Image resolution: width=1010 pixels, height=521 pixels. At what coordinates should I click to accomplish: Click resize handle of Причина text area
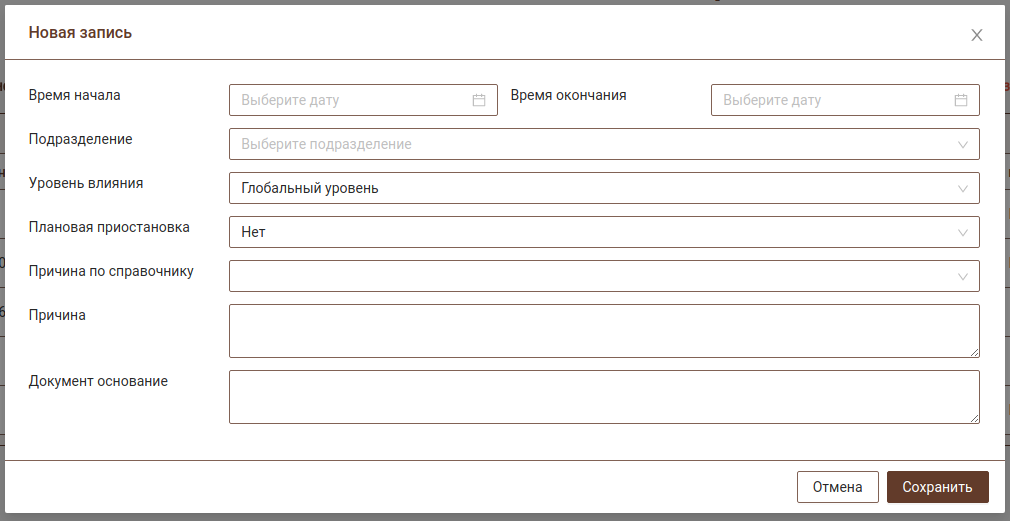[x=974, y=352]
